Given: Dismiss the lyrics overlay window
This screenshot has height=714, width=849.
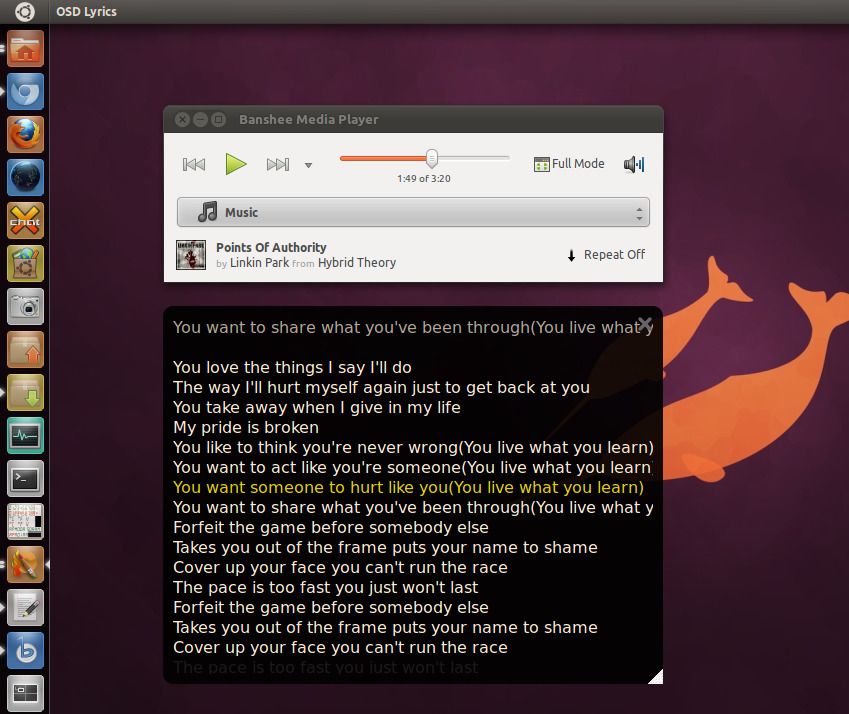Looking at the screenshot, I should (645, 325).
